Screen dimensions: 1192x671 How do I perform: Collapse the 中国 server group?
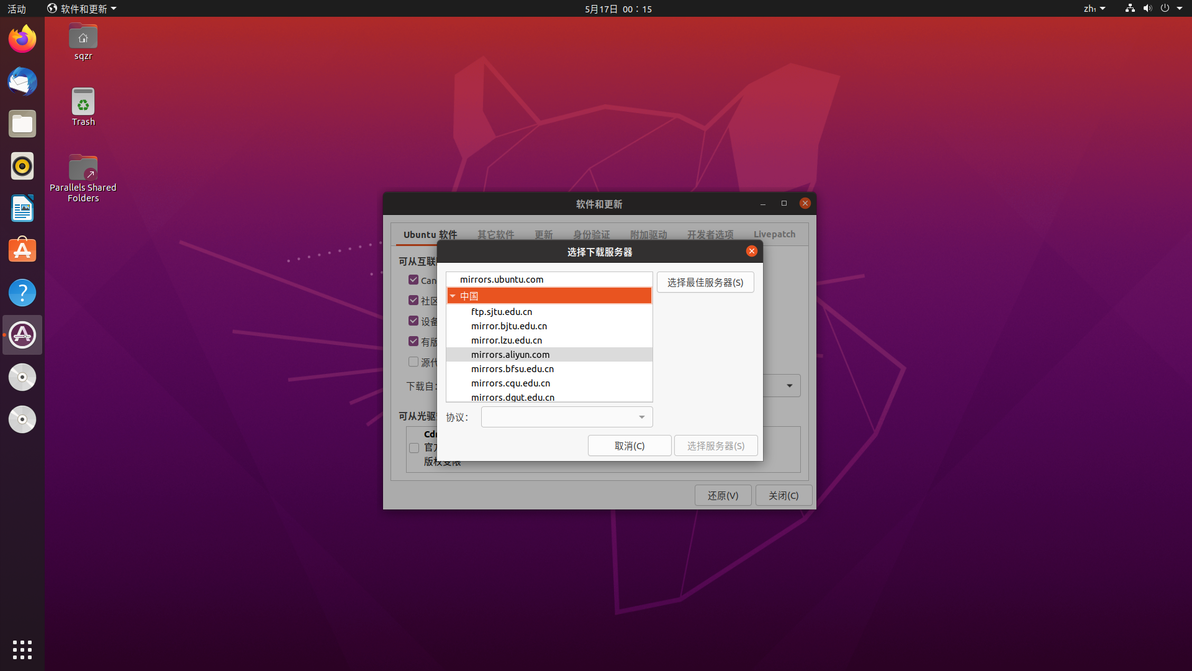[x=452, y=296]
